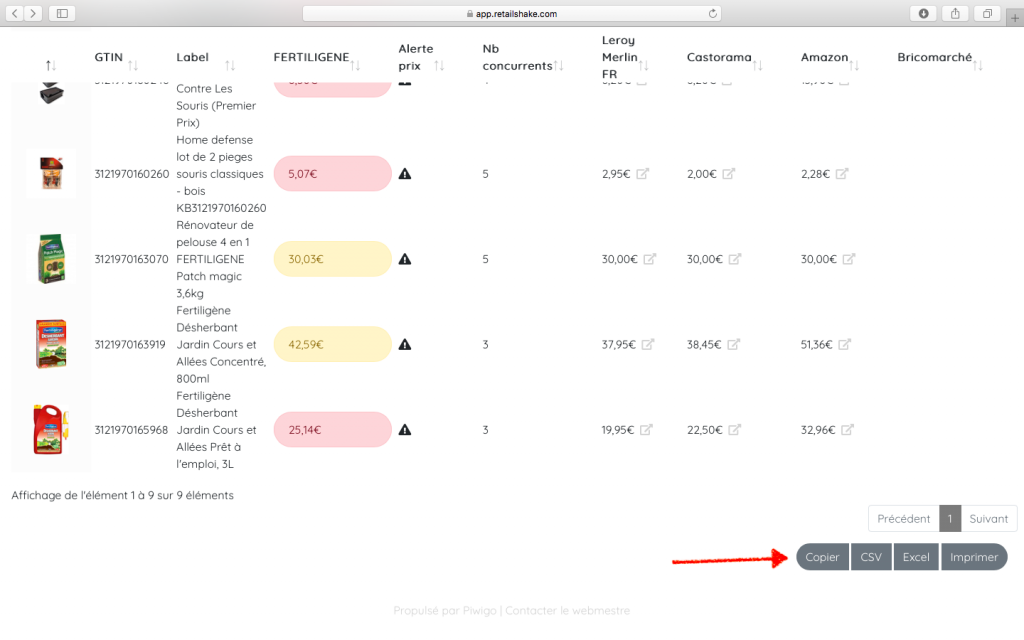Click the red 5,07€ price pill
This screenshot has height=640, width=1024.
point(332,174)
